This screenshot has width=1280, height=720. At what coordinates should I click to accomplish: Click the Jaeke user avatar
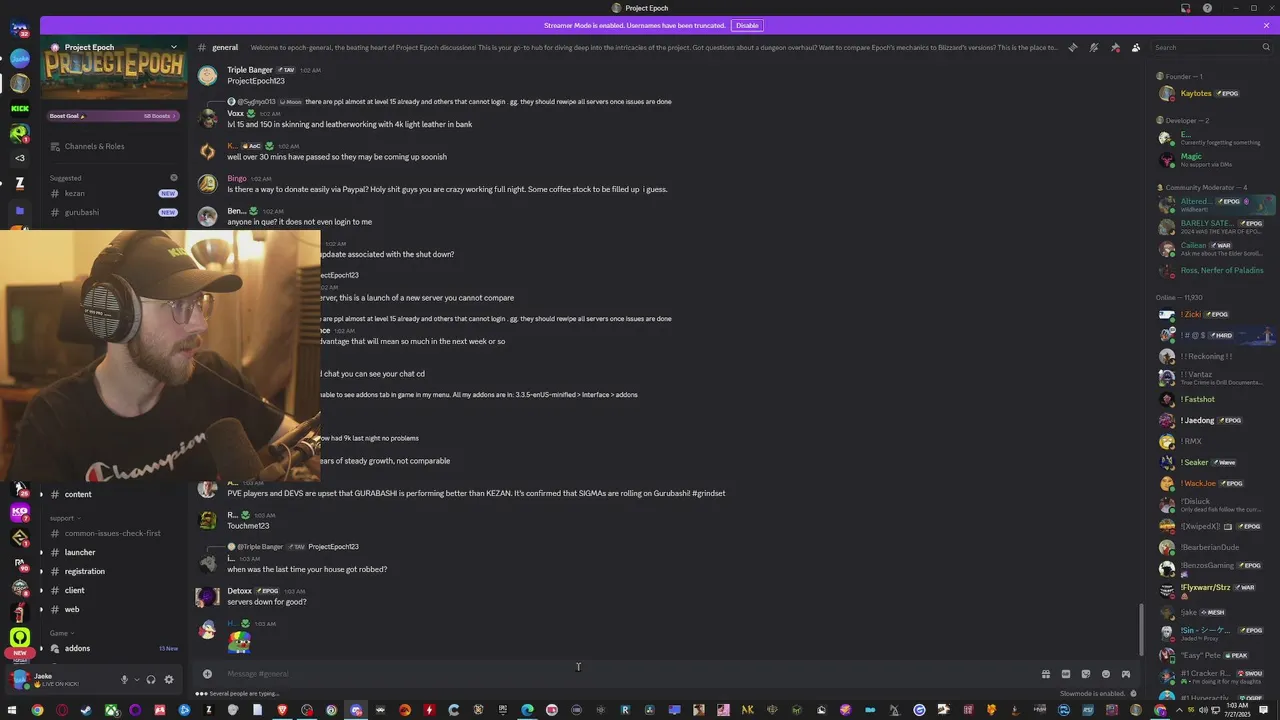(x=20, y=680)
